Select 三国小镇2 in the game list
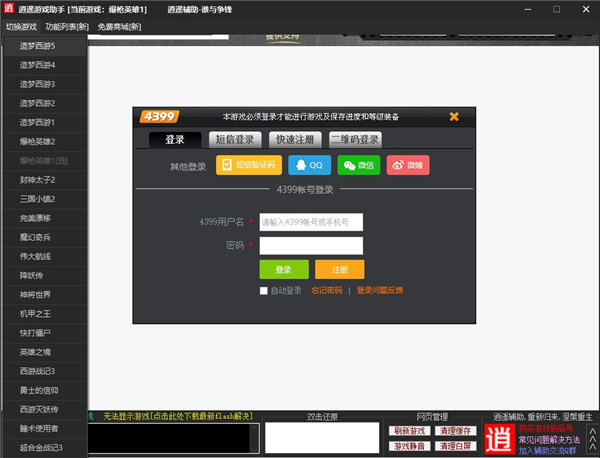The width and height of the screenshot is (600, 458). [x=45, y=199]
